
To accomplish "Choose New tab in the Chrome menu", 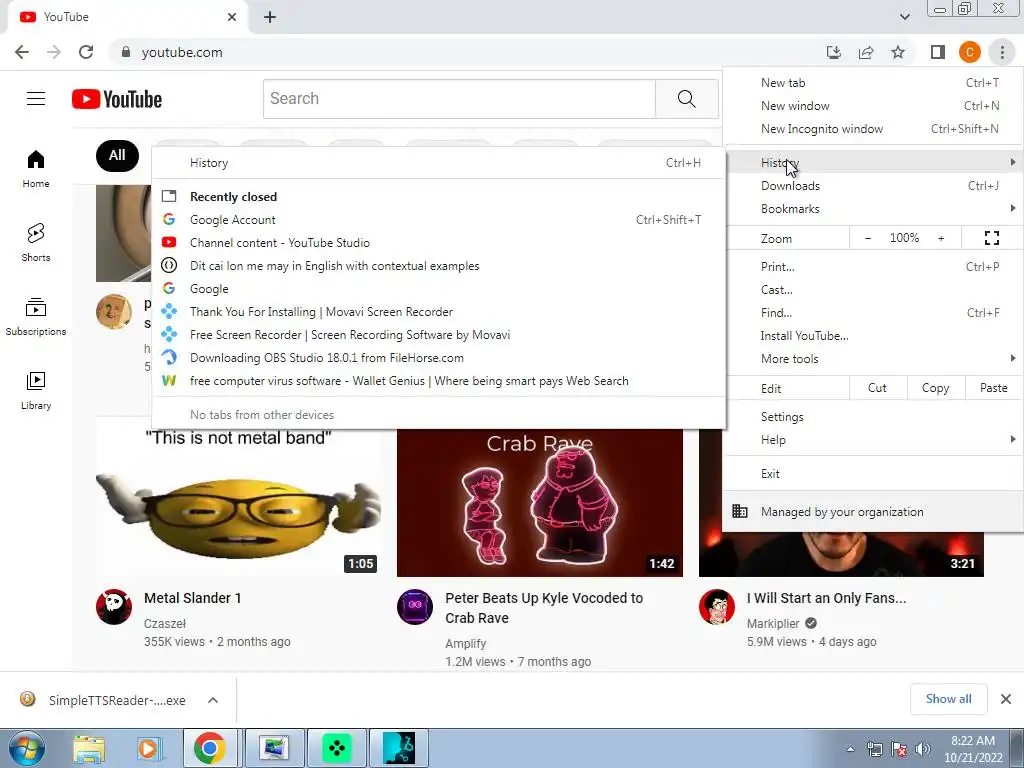I will click(872, 83).
